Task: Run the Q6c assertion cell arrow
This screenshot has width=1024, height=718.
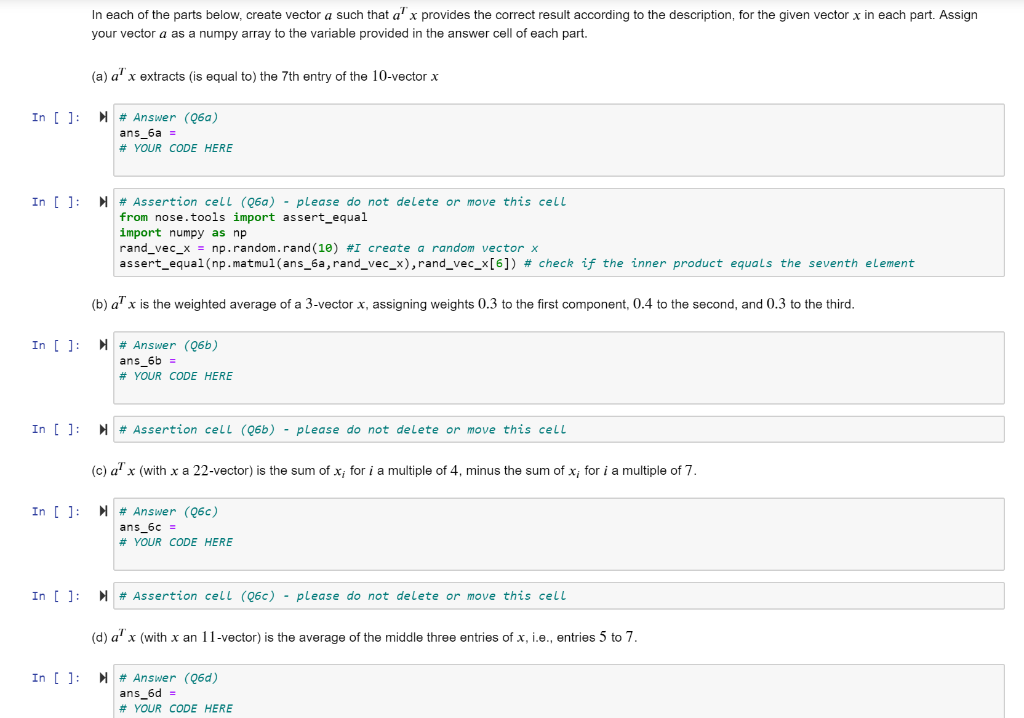Action: [103, 595]
